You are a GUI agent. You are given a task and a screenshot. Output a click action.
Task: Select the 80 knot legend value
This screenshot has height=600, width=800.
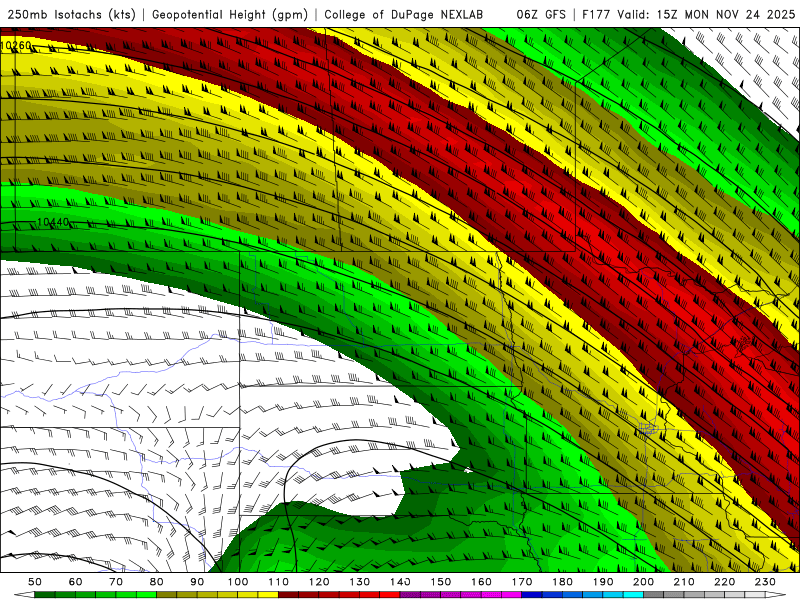point(157,582)
